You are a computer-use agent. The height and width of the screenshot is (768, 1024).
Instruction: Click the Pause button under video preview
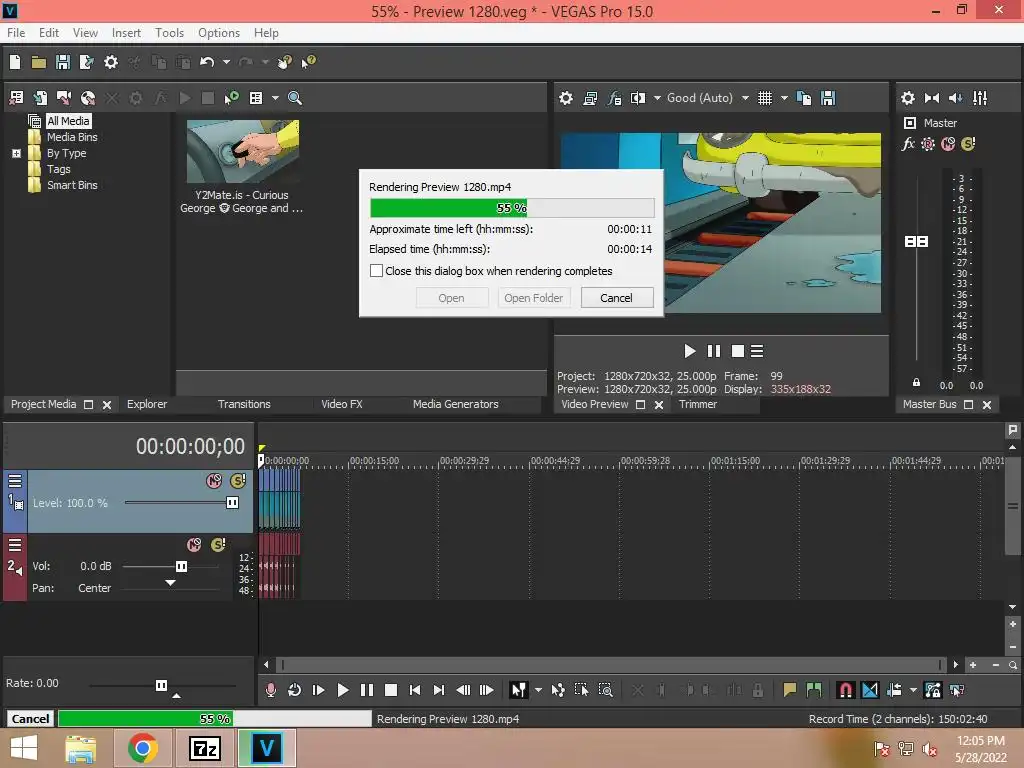[714, 351]
